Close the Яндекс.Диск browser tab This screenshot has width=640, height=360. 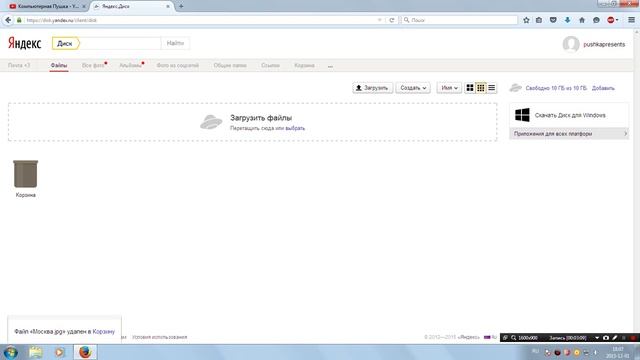pyautogui.click(x=167, y=7)
